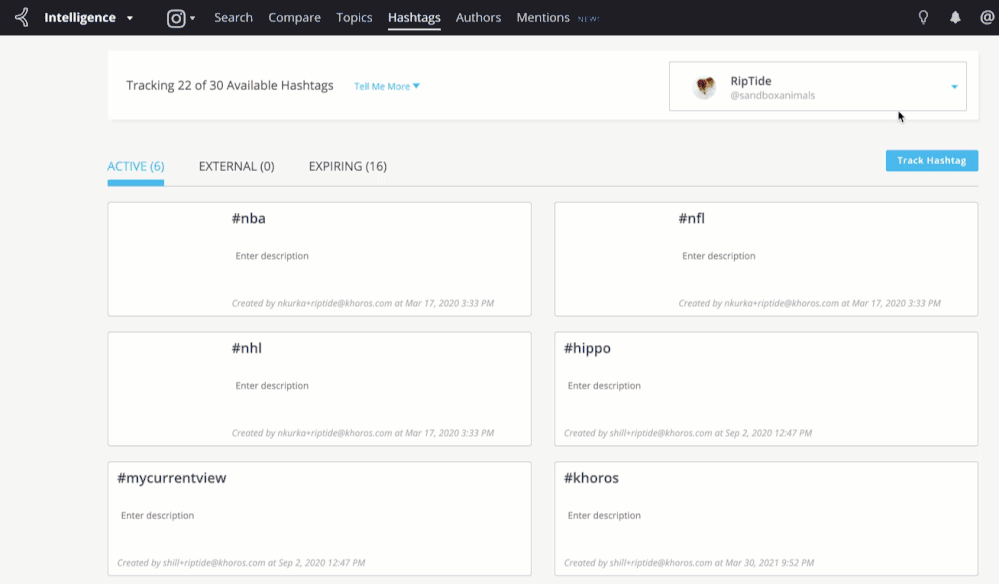Viewport: 999px width, 584px height.
Task: Open the Mentions section
Action: (543, 18)
